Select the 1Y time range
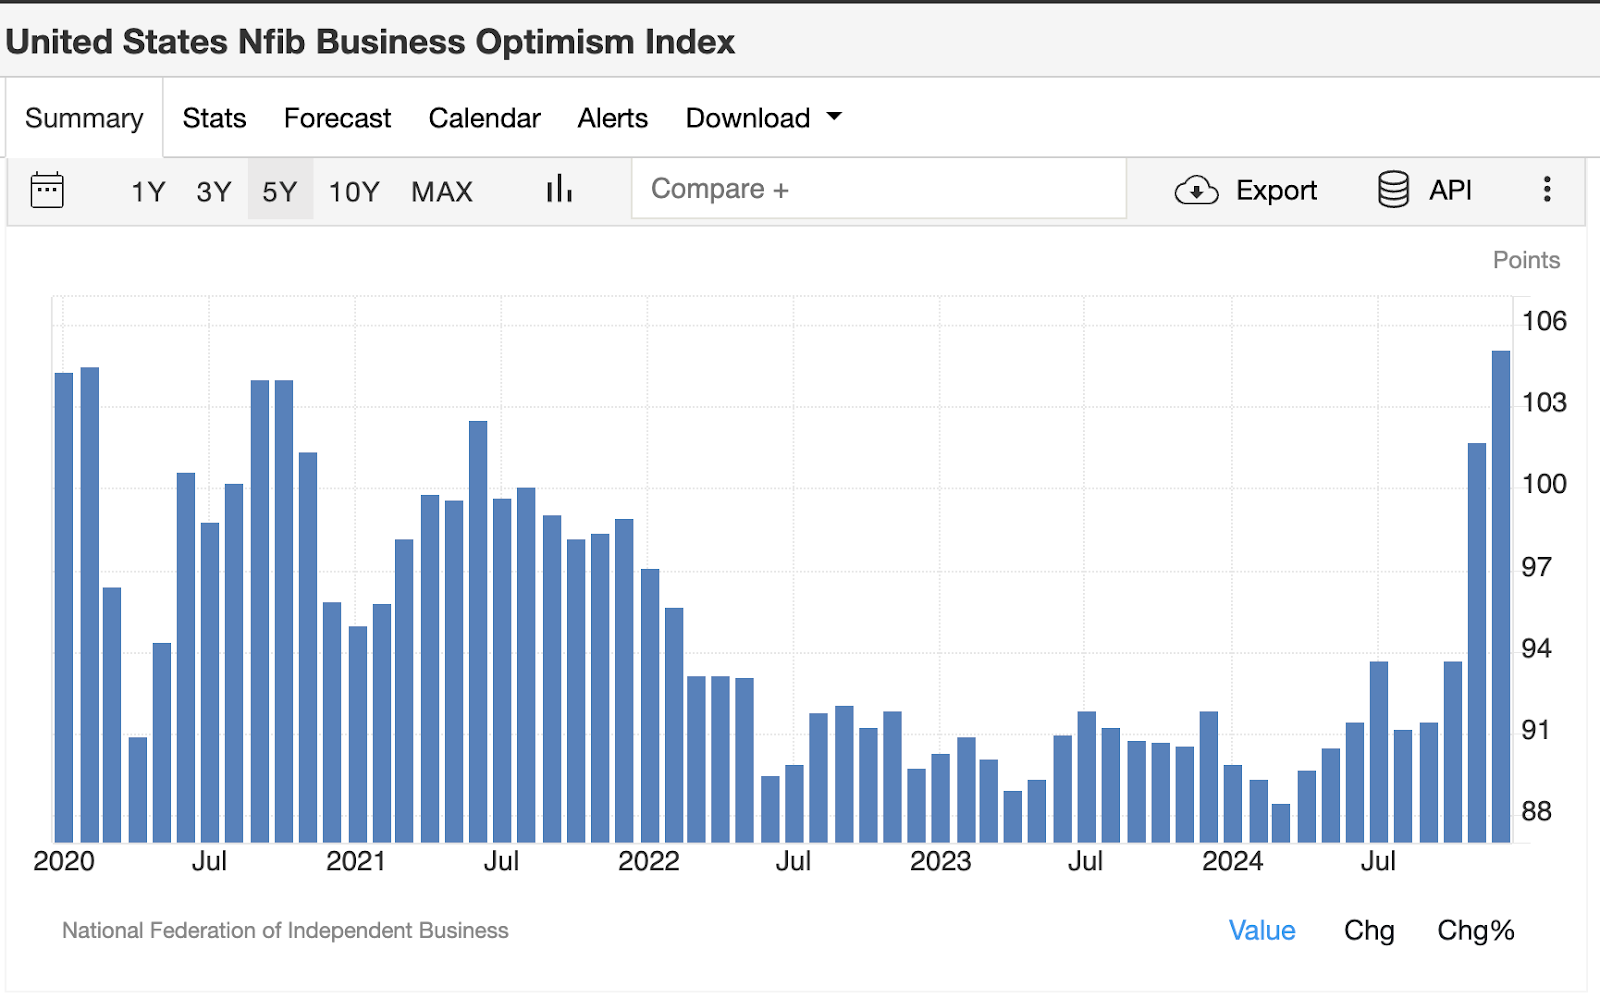 148,191
